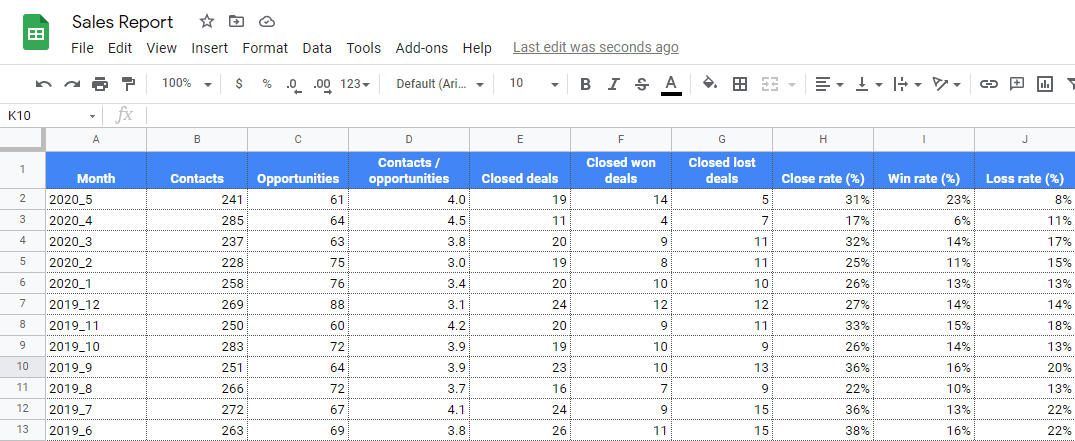This screenshot has height=441, width=1075.
Task: Expand the Default (Arial) font dropdown
Action: coord(440,84)
